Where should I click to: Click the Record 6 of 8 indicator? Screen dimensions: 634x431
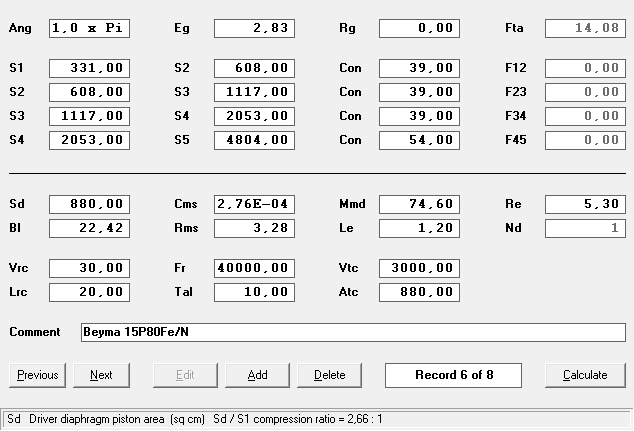point(453,375)
